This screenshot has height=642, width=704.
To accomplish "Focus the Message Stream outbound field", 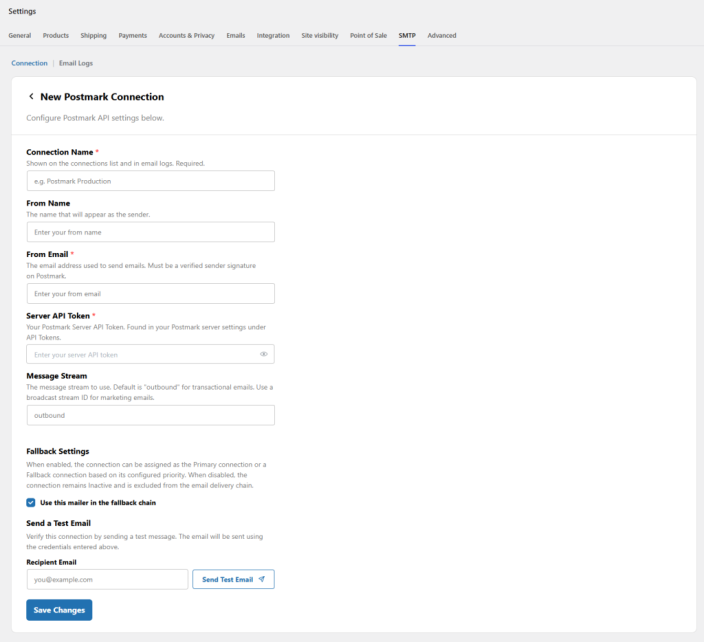I will pos(151,415).
